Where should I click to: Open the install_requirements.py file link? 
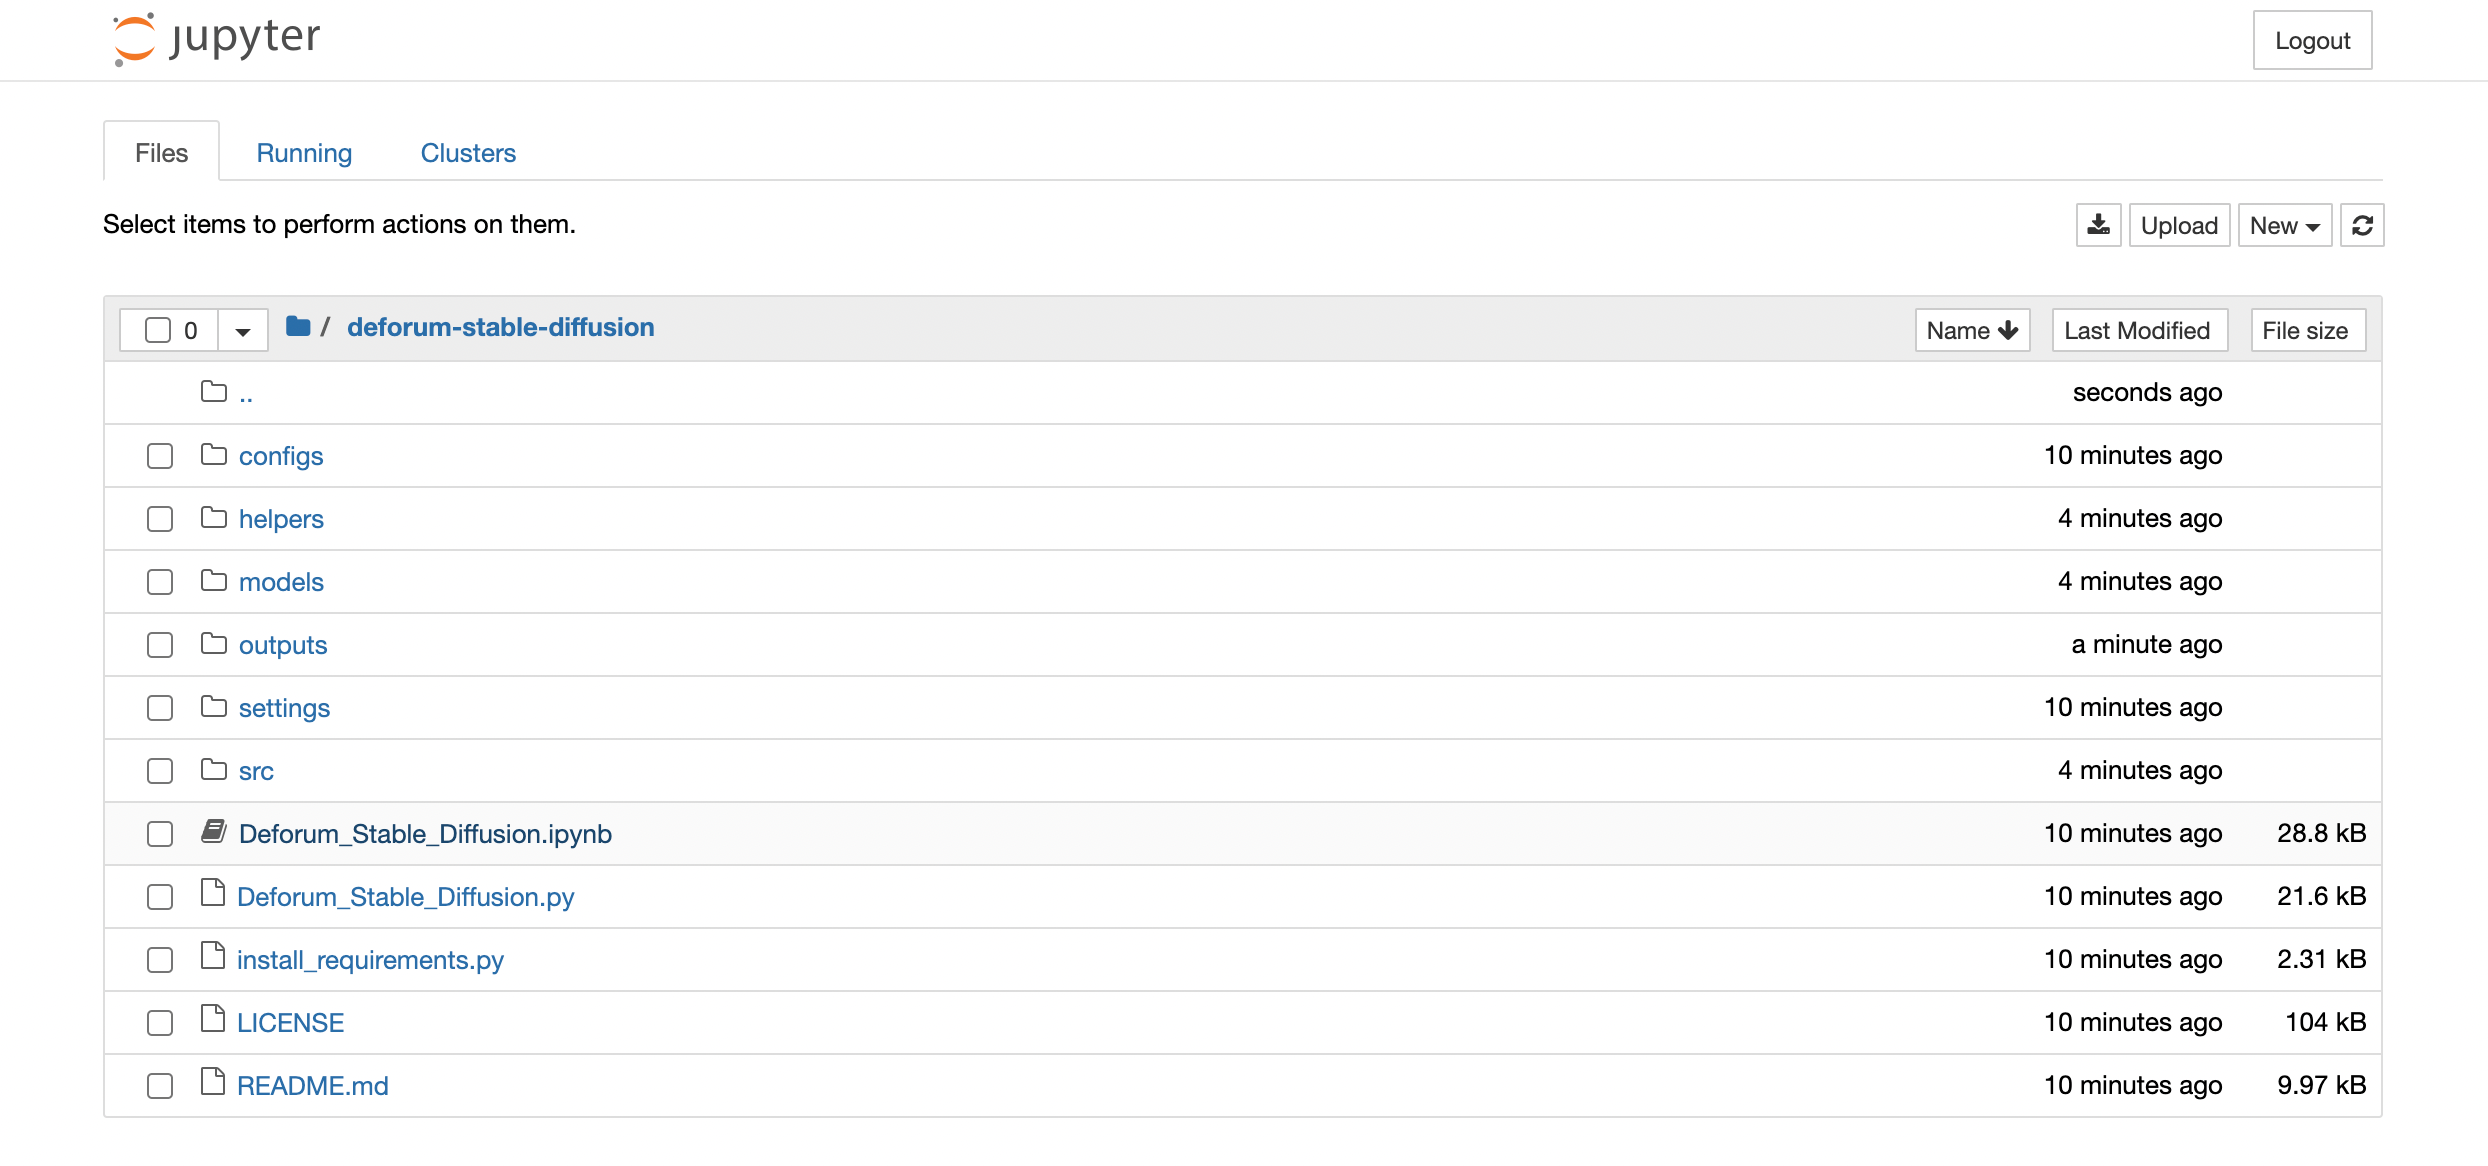370,960
